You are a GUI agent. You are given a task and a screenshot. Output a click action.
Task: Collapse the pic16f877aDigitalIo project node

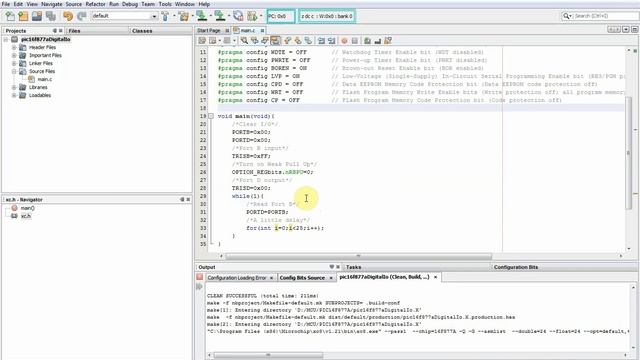click(6, 40)
